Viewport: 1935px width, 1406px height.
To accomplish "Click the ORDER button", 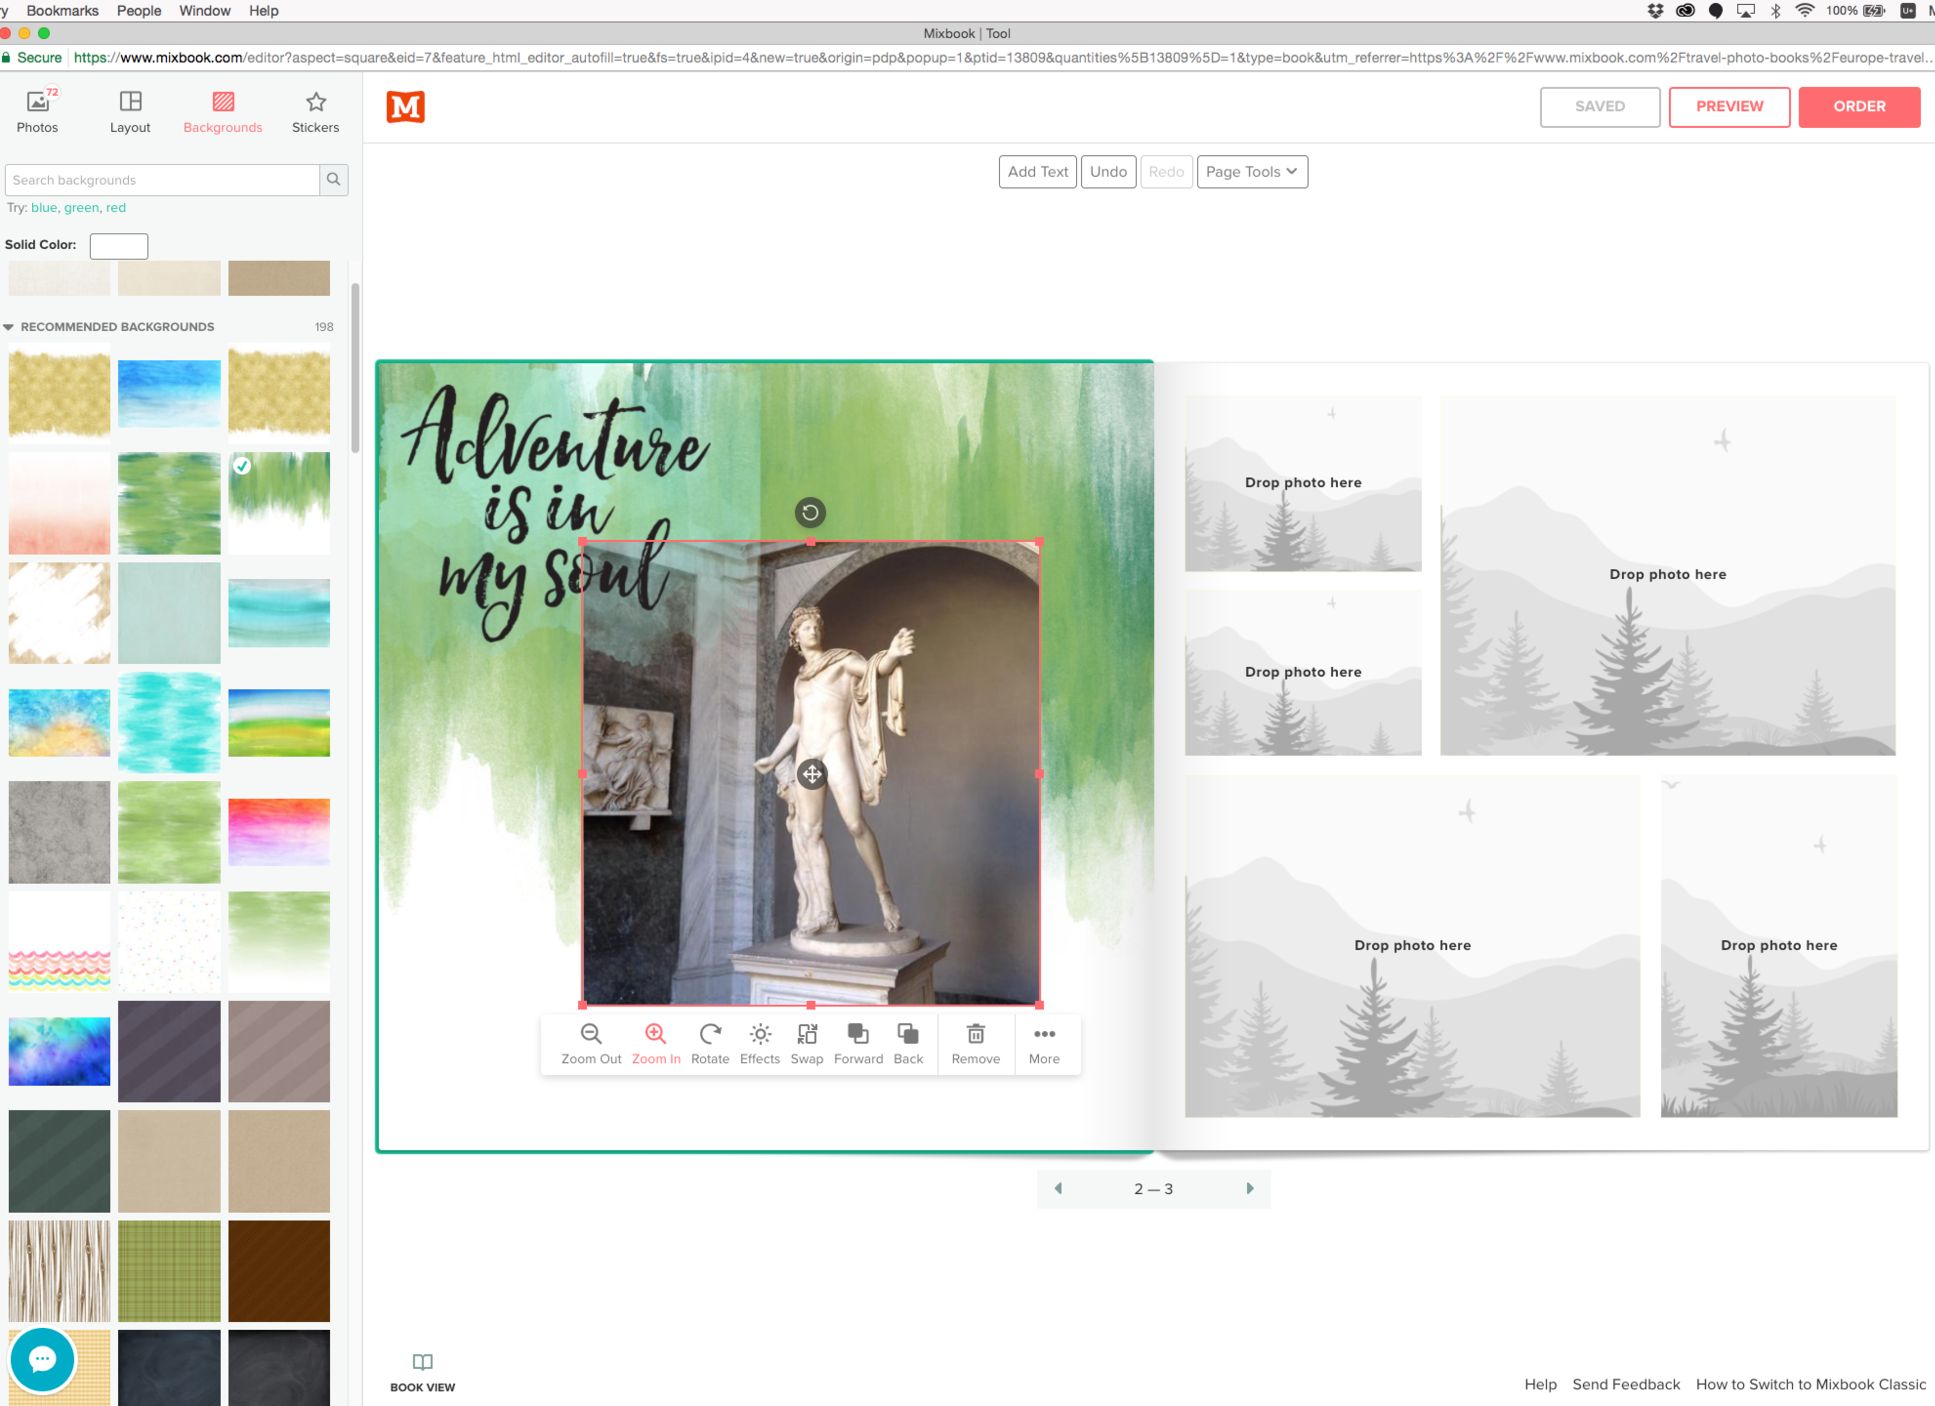I will point(1859,106).
